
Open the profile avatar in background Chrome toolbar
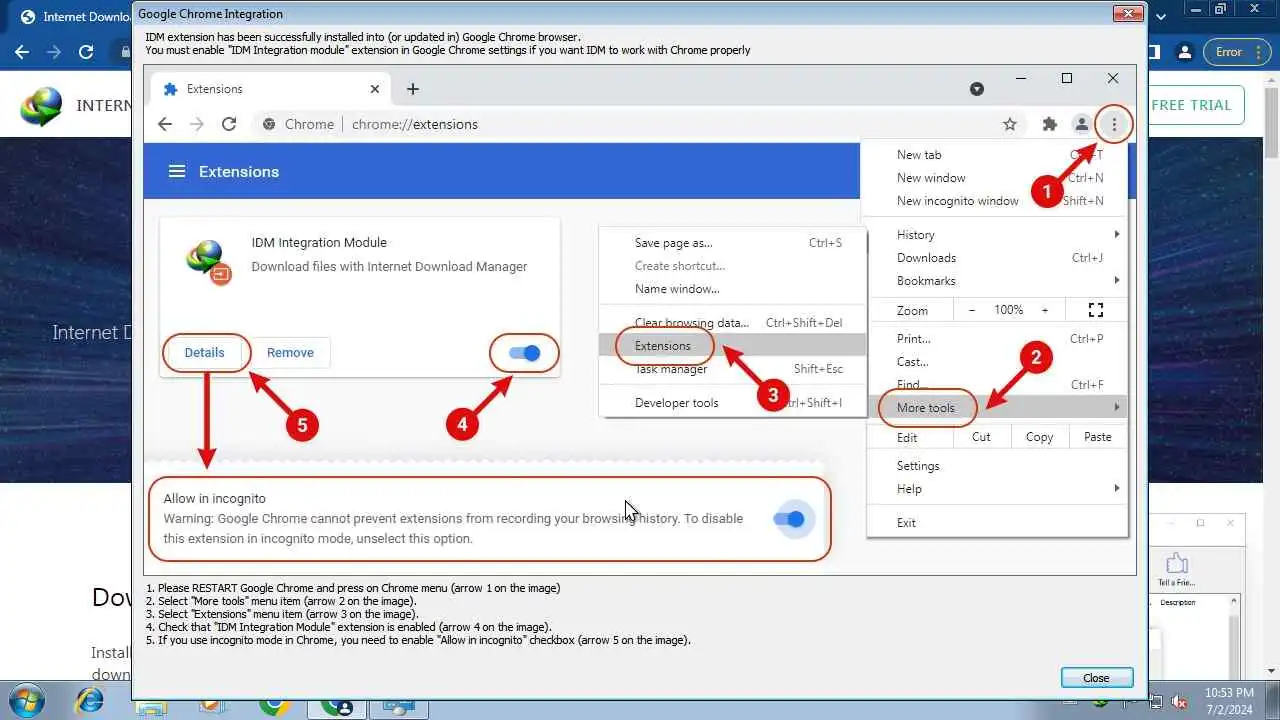point(1185,52)
